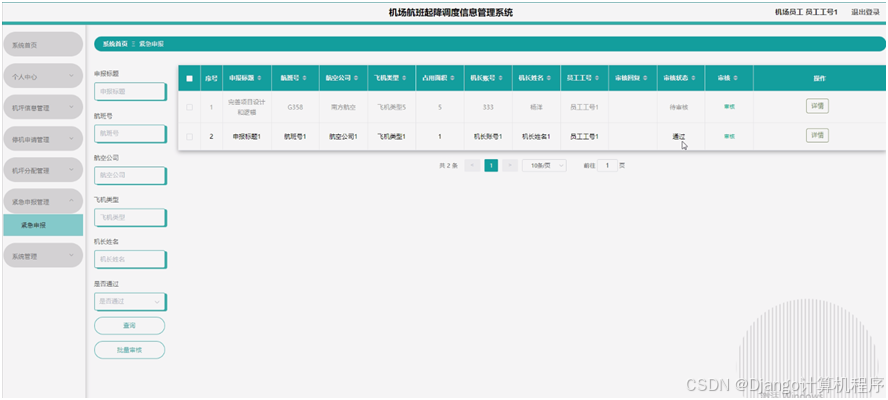Check the row with flight G358

(x=189, y=107)
